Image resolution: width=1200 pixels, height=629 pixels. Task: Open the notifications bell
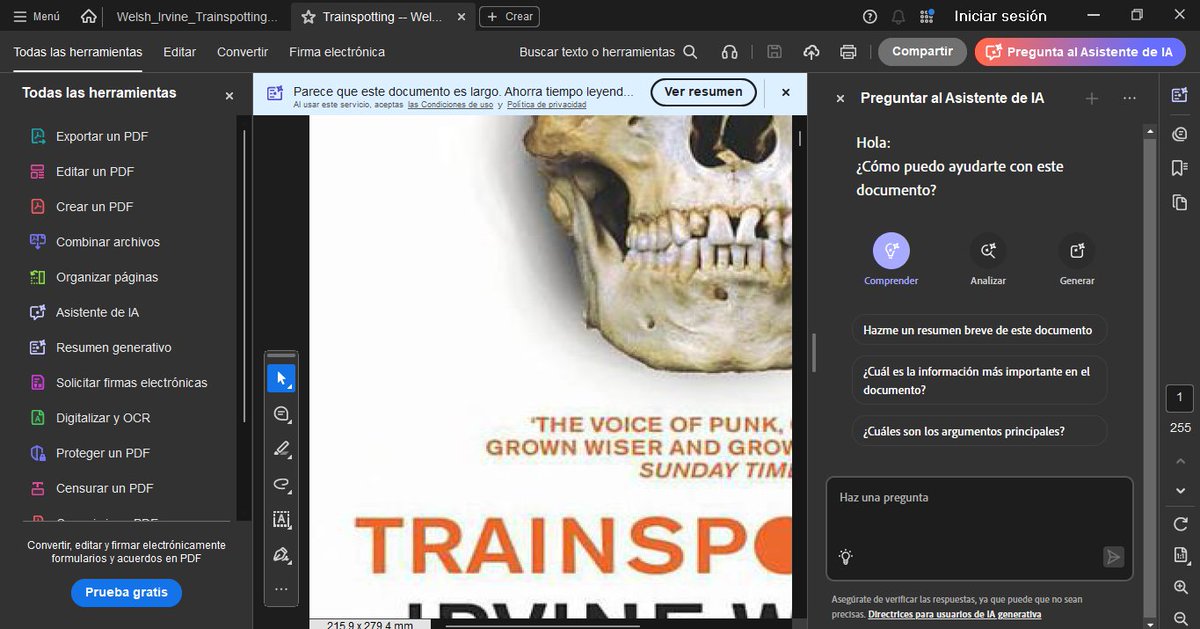coord(898,16)
